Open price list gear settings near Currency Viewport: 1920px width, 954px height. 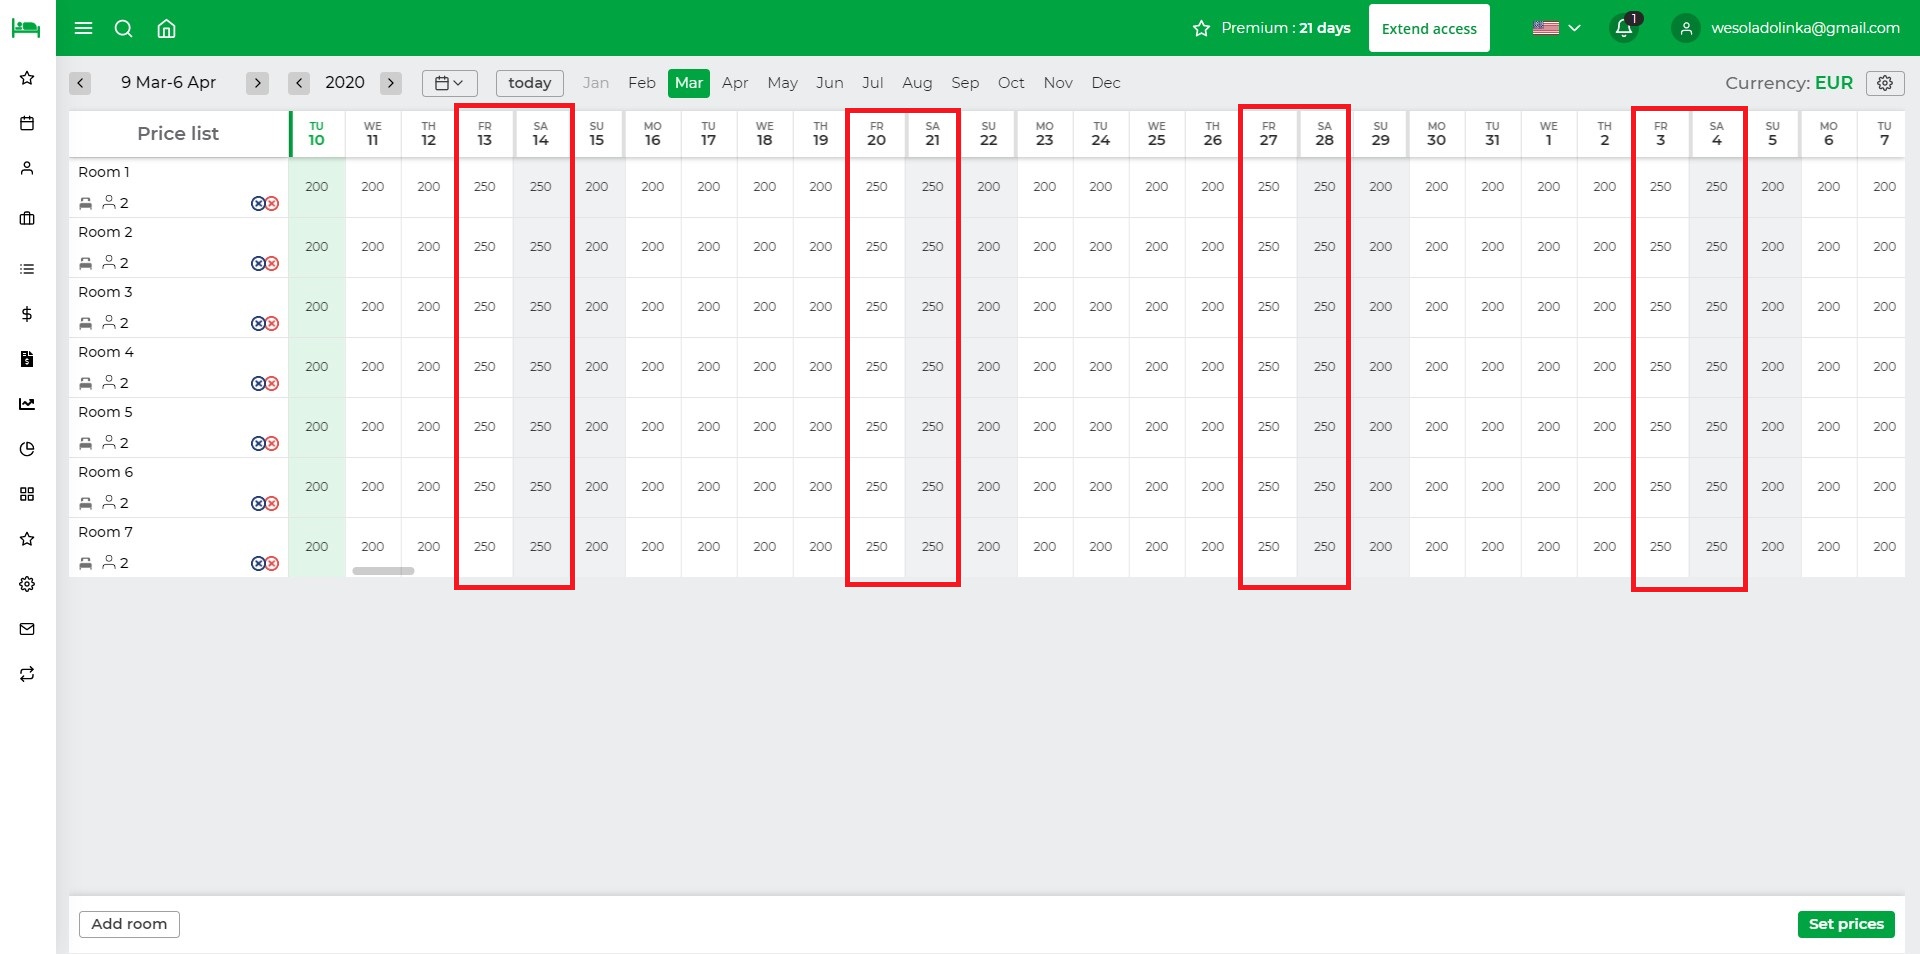[1885, 83]
